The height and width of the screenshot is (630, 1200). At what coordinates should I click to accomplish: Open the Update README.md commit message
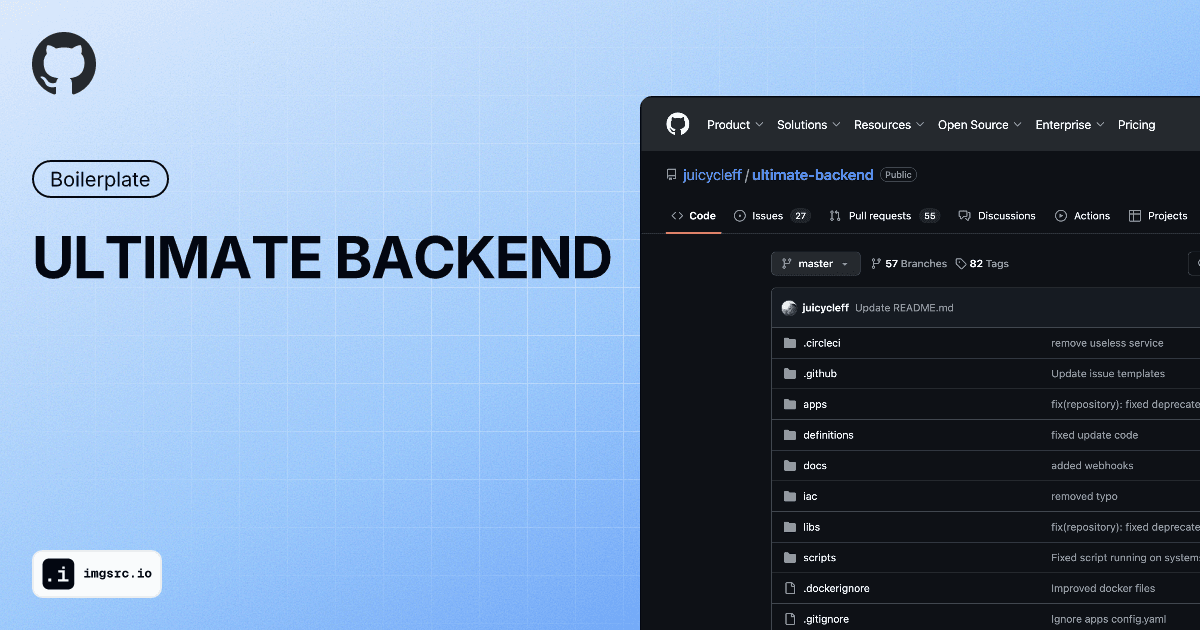904,308
